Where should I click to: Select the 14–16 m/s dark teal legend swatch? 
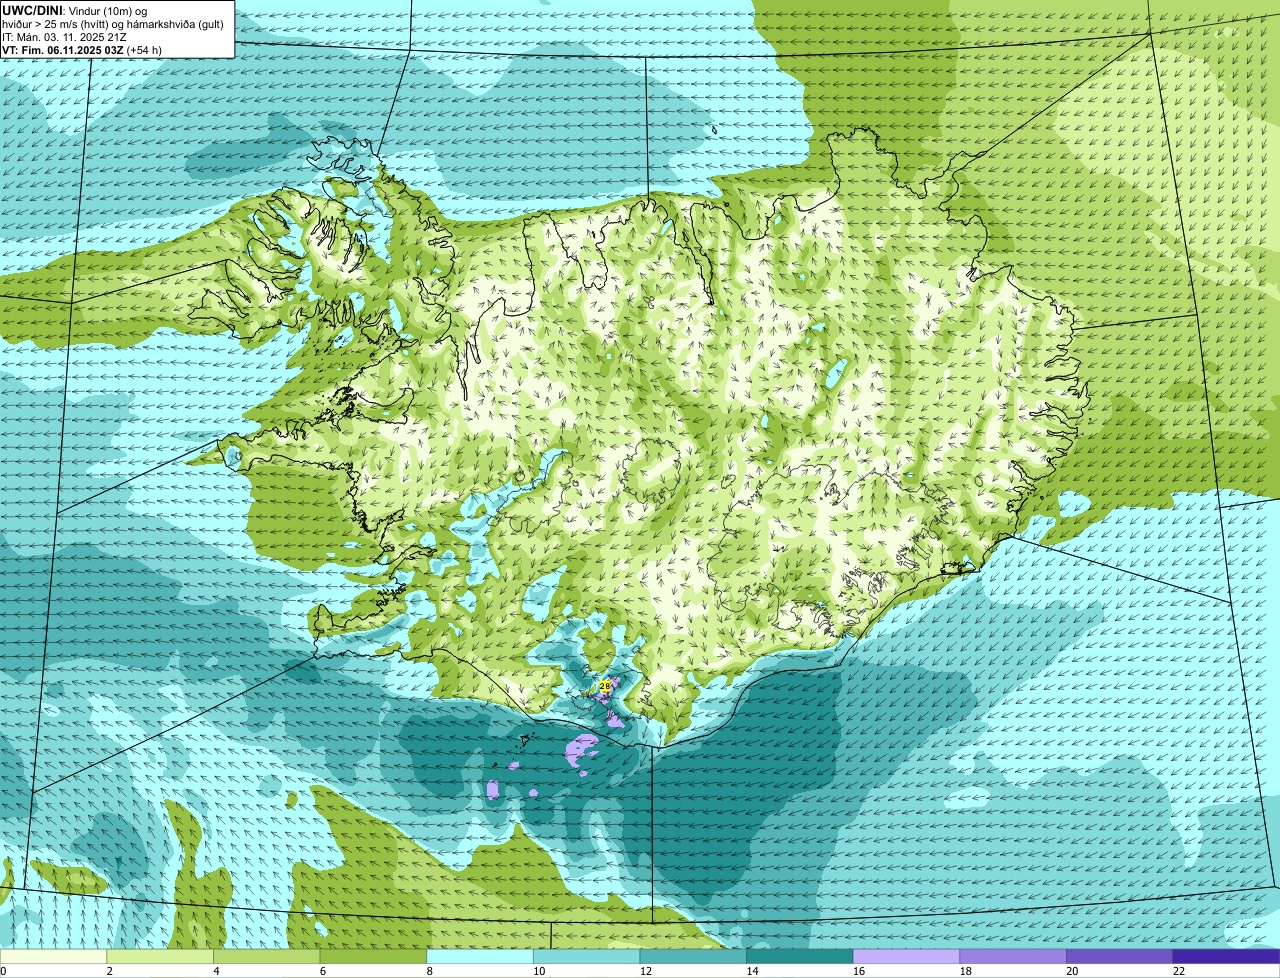[x=800, y=956]
